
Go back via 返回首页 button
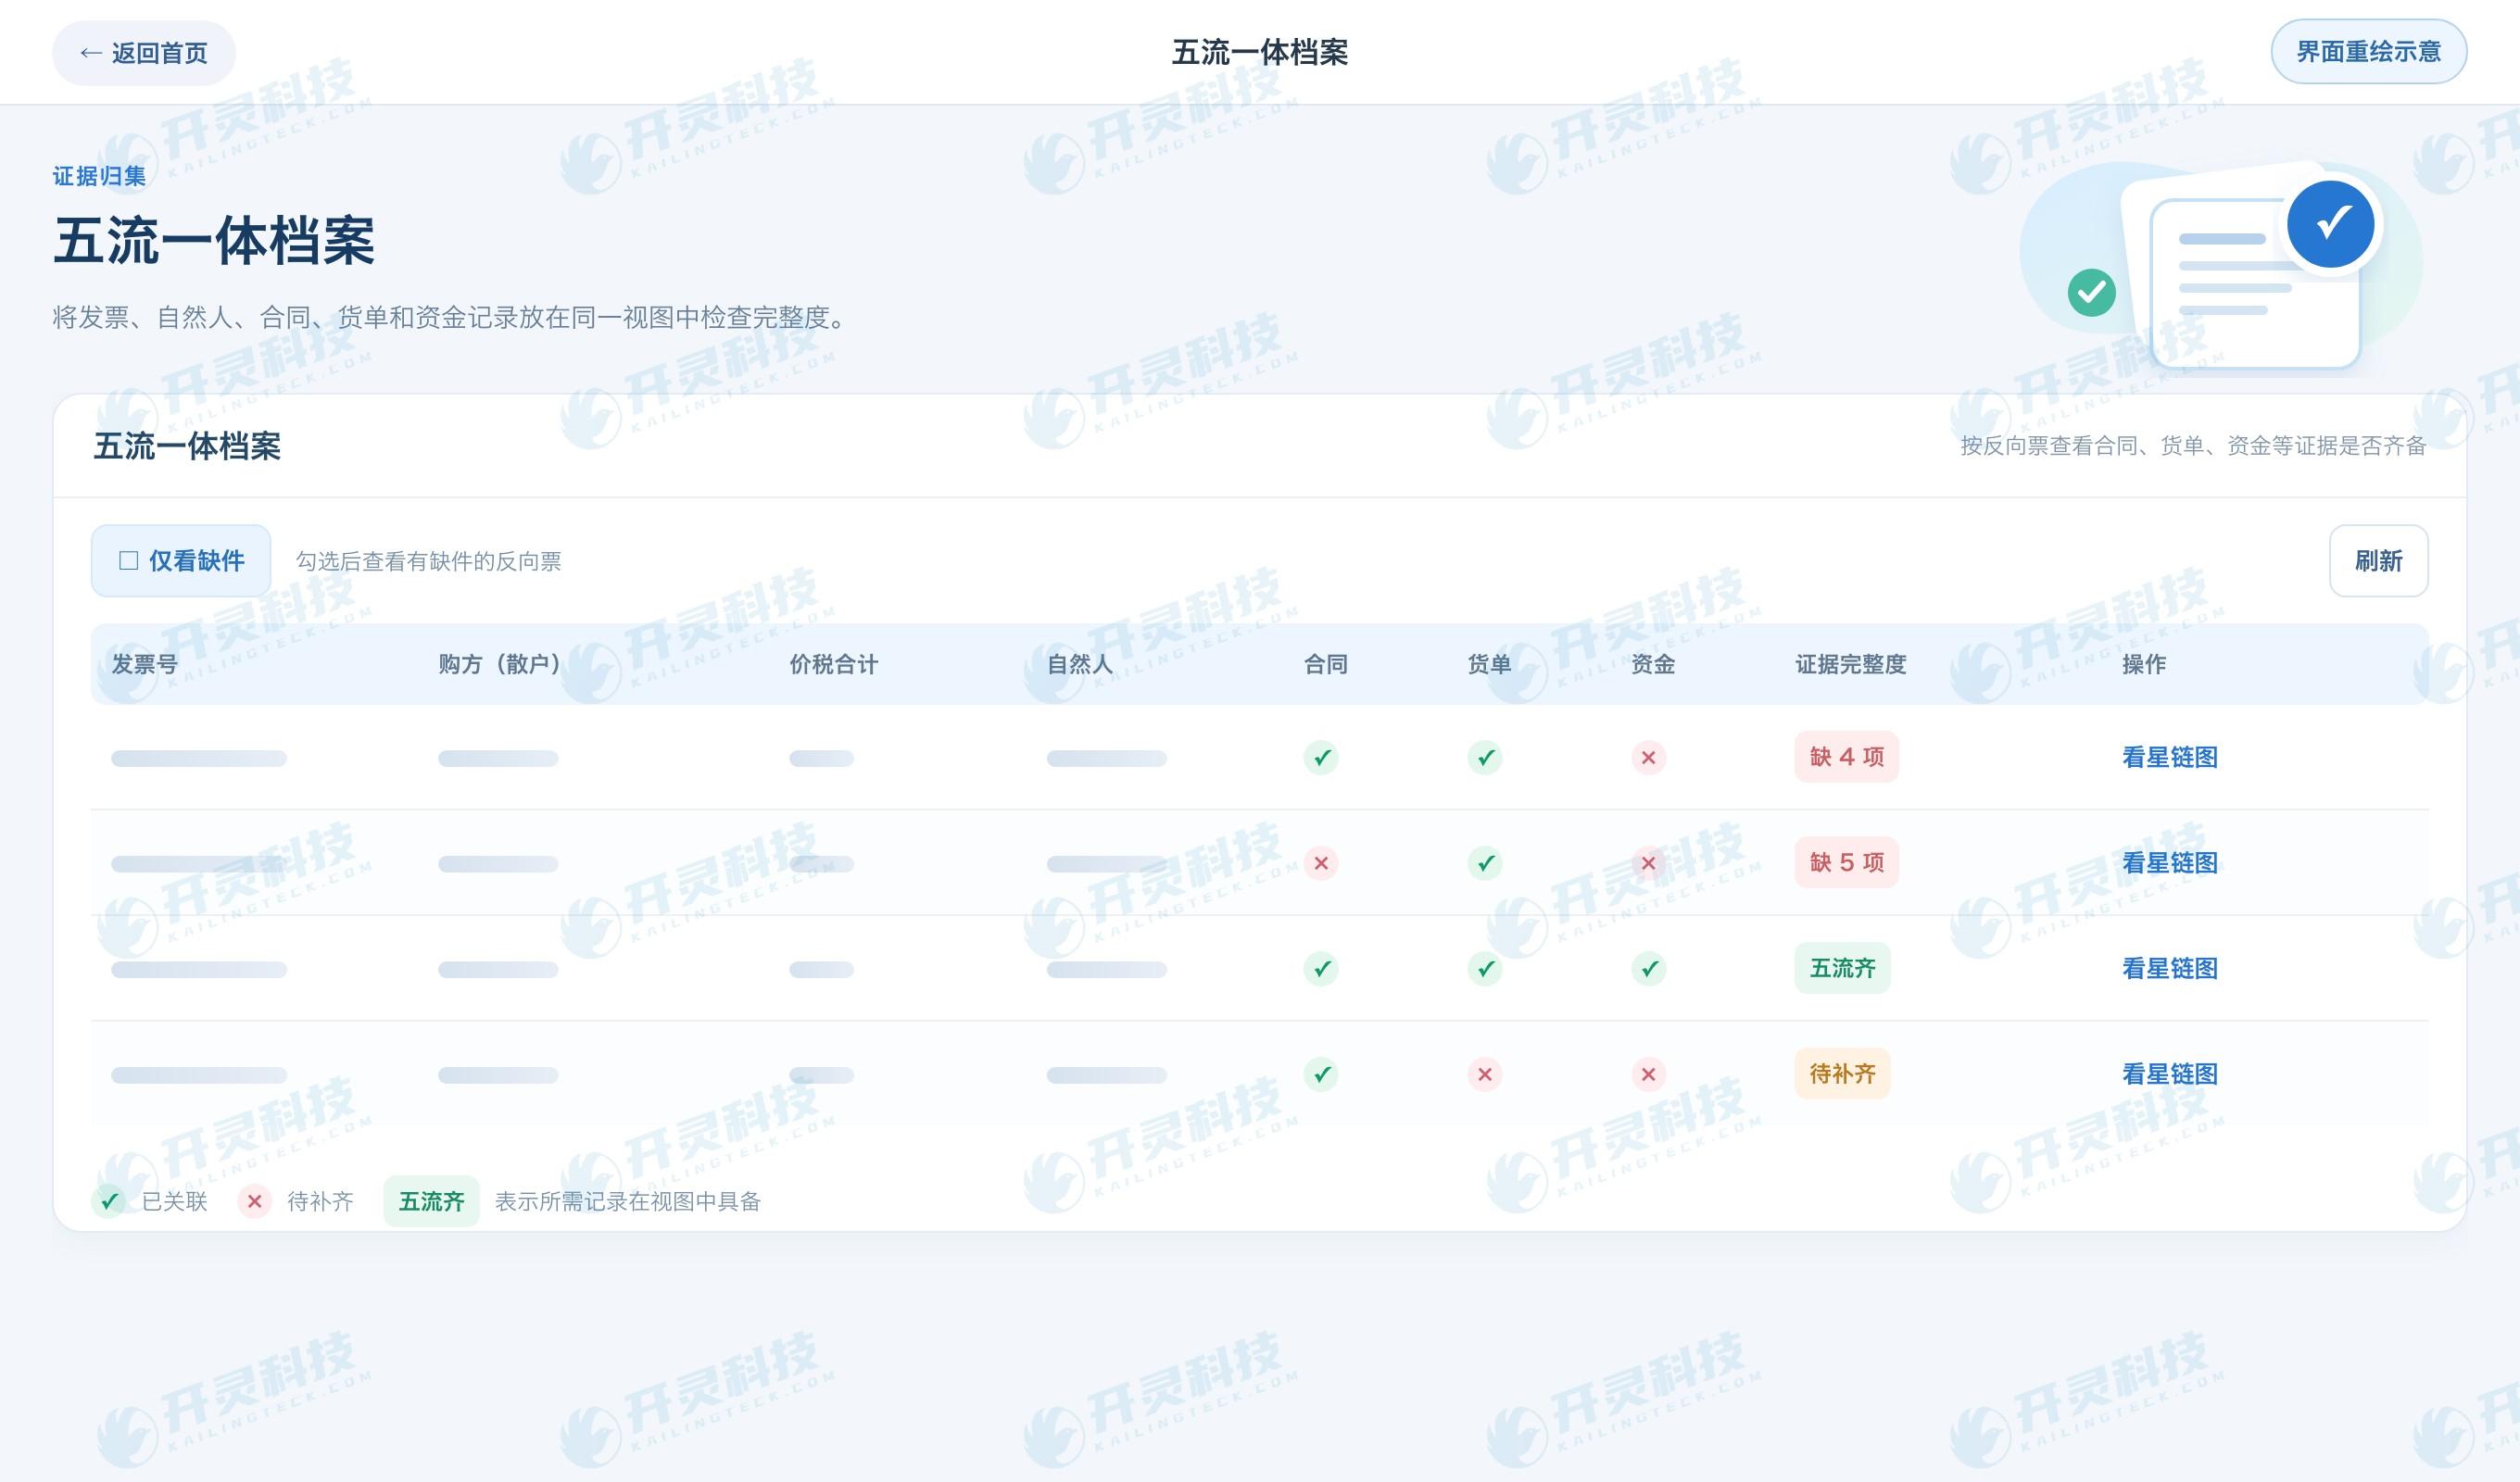point(144,53)
